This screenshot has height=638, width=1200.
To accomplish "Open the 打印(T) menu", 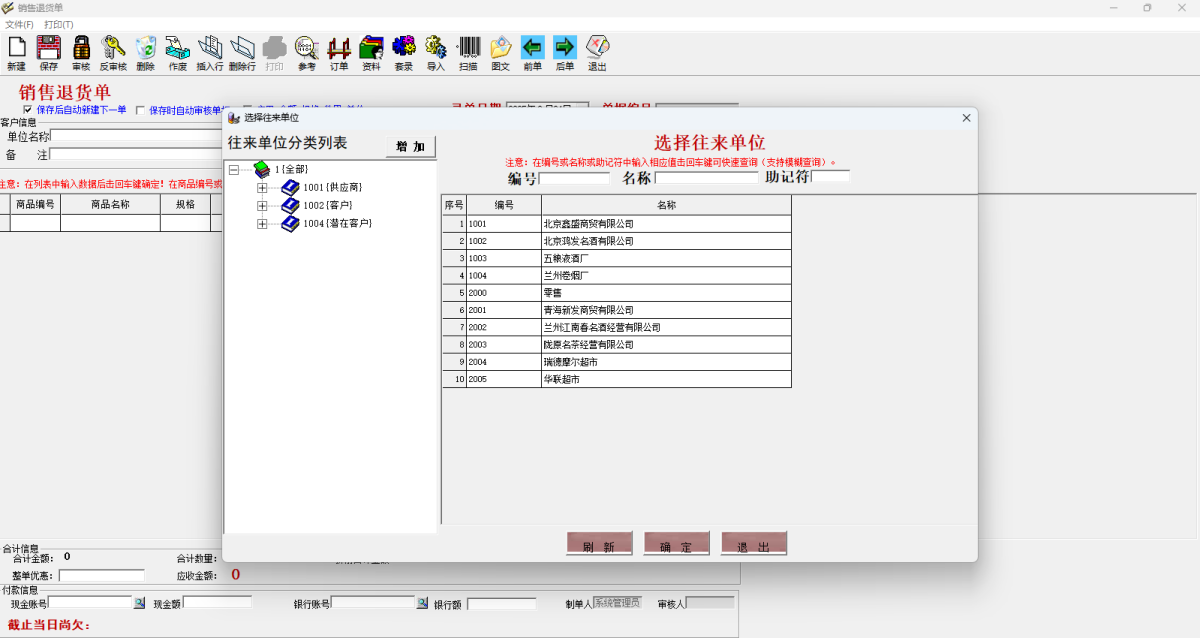I will click(60, 23).
